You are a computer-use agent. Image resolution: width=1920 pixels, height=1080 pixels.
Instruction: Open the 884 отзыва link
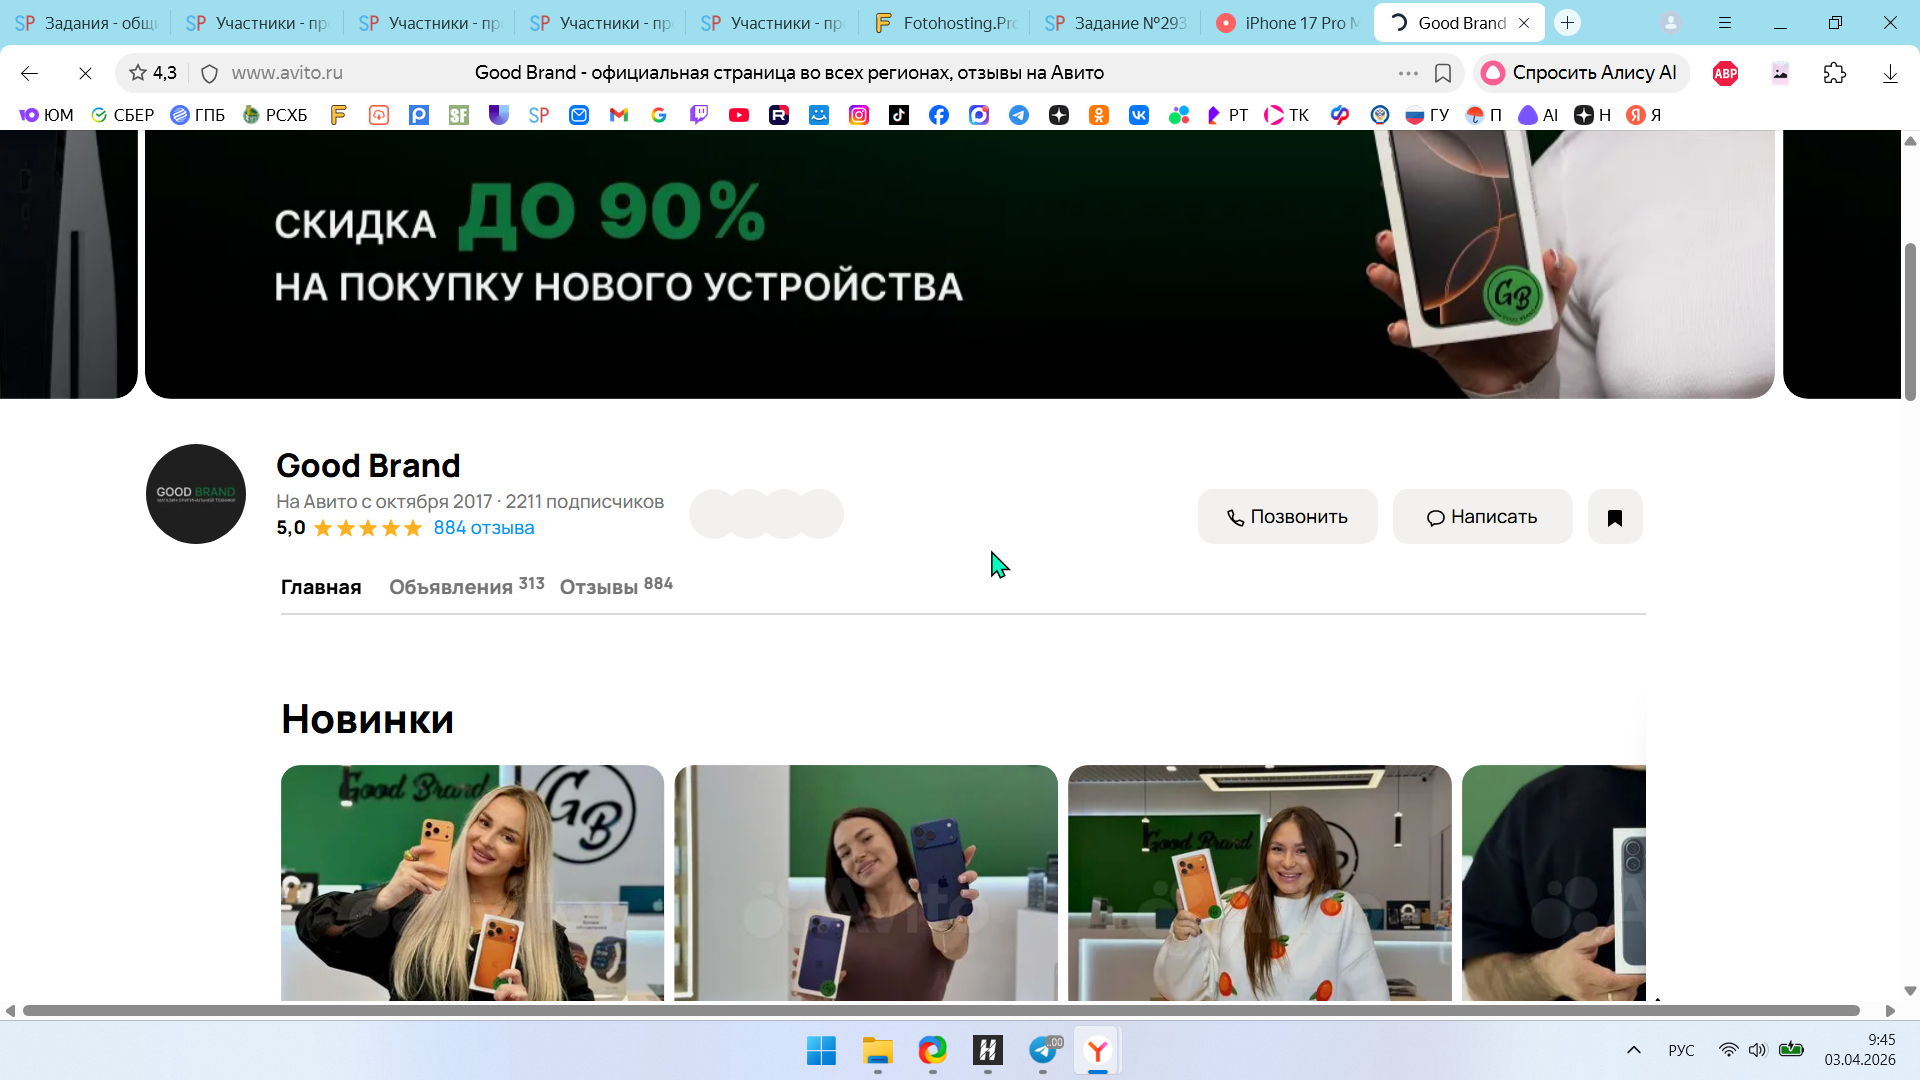pyautogui.click(x=484, y=528)
